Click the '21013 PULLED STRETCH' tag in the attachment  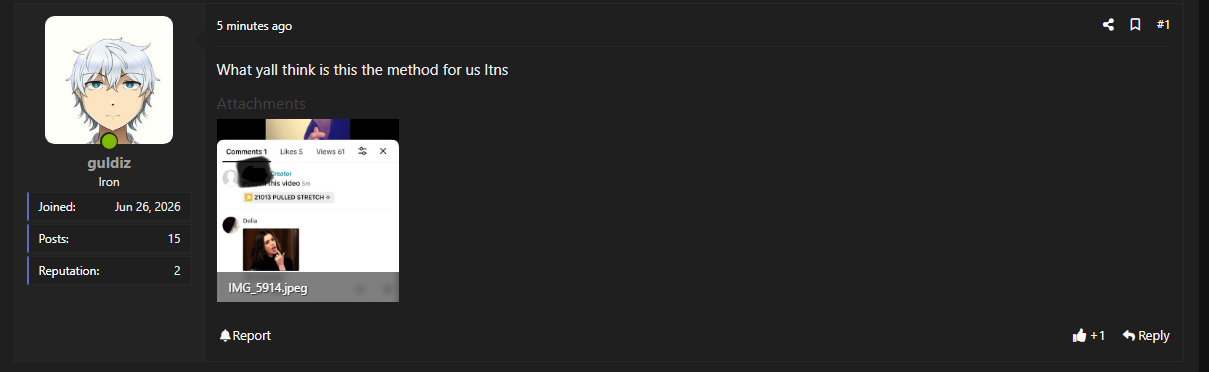pos(288,198)
